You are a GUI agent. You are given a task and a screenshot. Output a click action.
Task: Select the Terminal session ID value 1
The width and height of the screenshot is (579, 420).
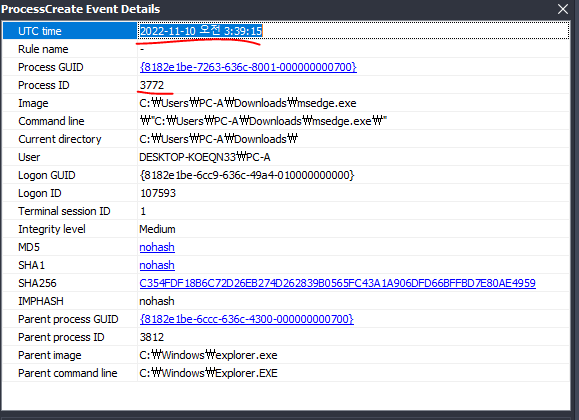click(x=143, y=211)
